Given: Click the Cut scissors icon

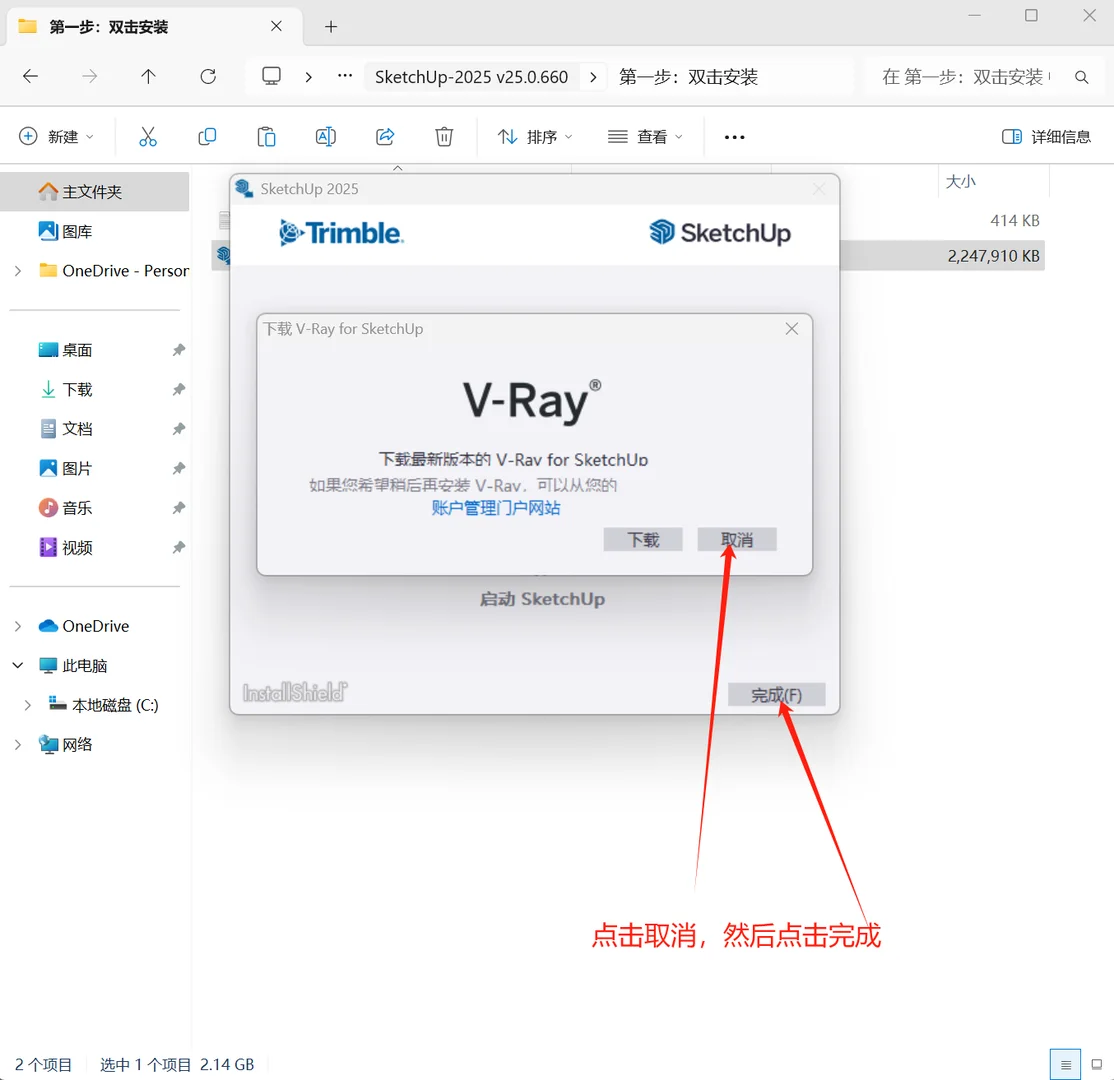Looking at the screenshot, I should click(148, 136).
